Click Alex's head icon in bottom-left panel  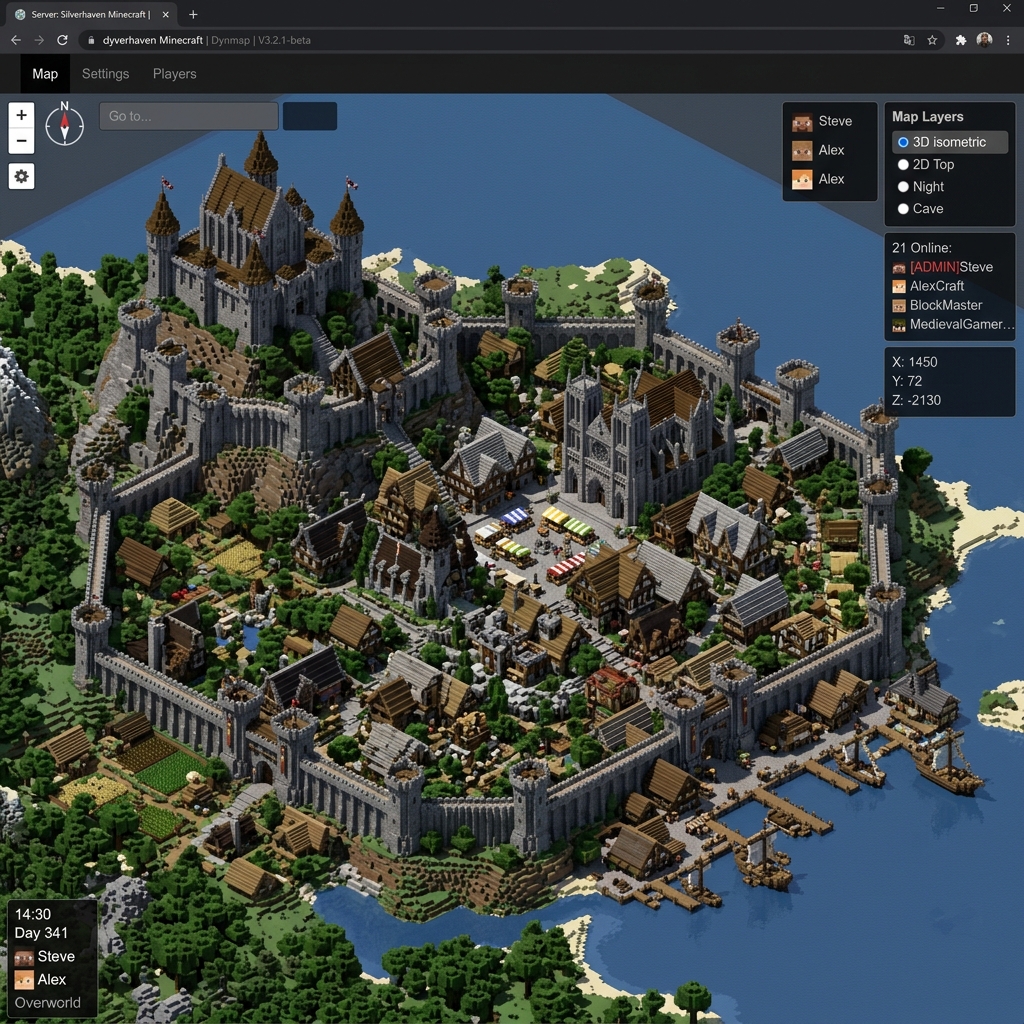click(24, 980)
